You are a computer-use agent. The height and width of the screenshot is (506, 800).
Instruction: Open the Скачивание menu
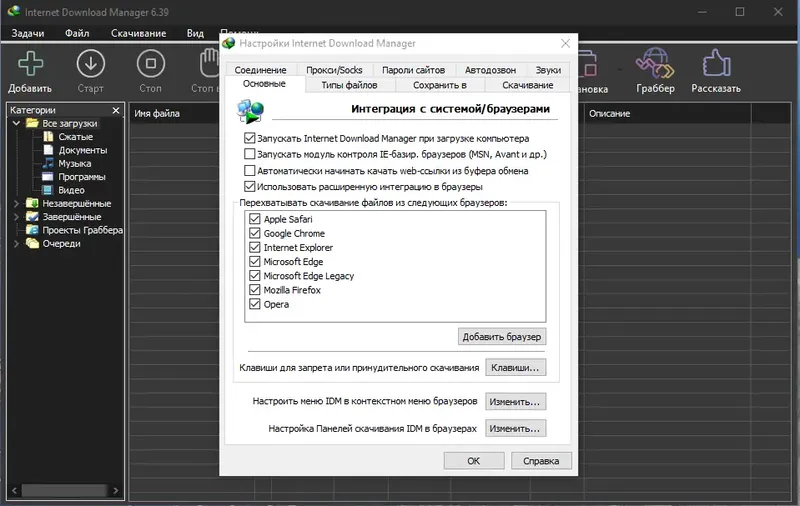(138, 33)
